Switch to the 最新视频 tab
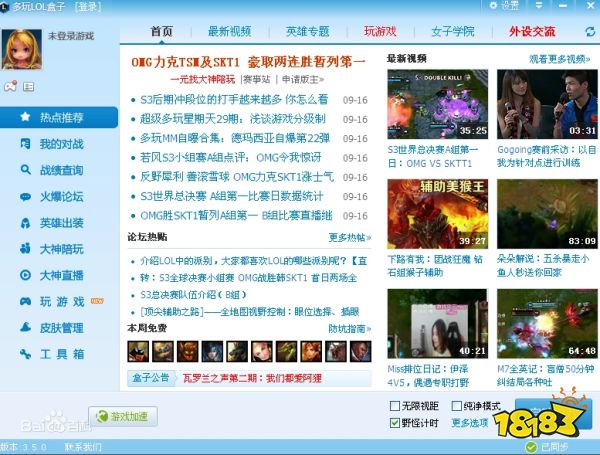 [230, 31]
